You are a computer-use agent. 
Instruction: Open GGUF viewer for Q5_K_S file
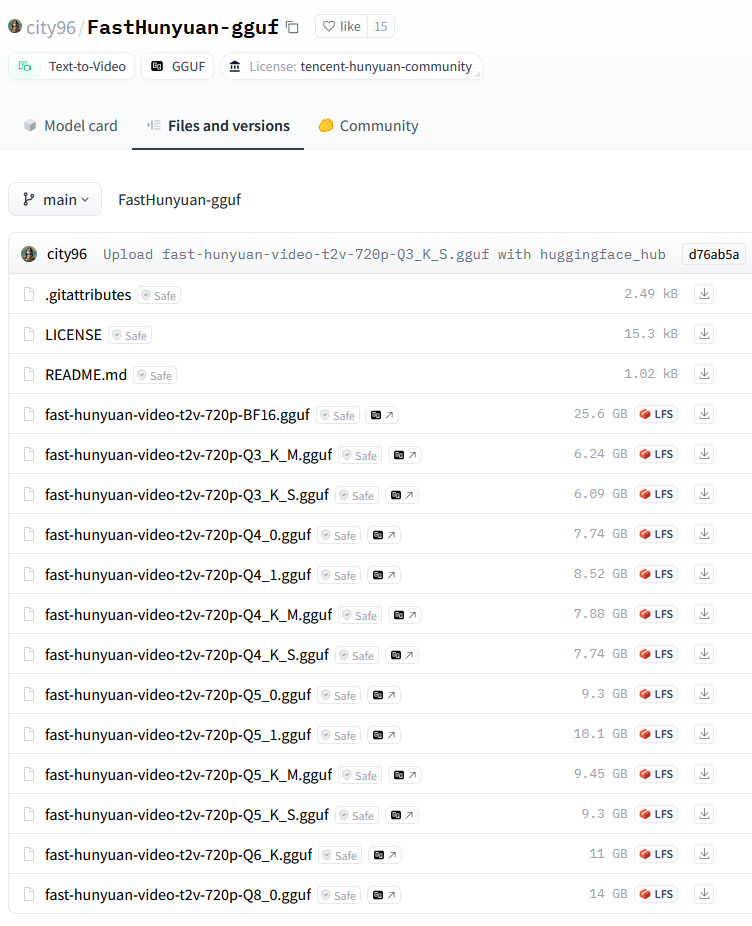(402, 815)
